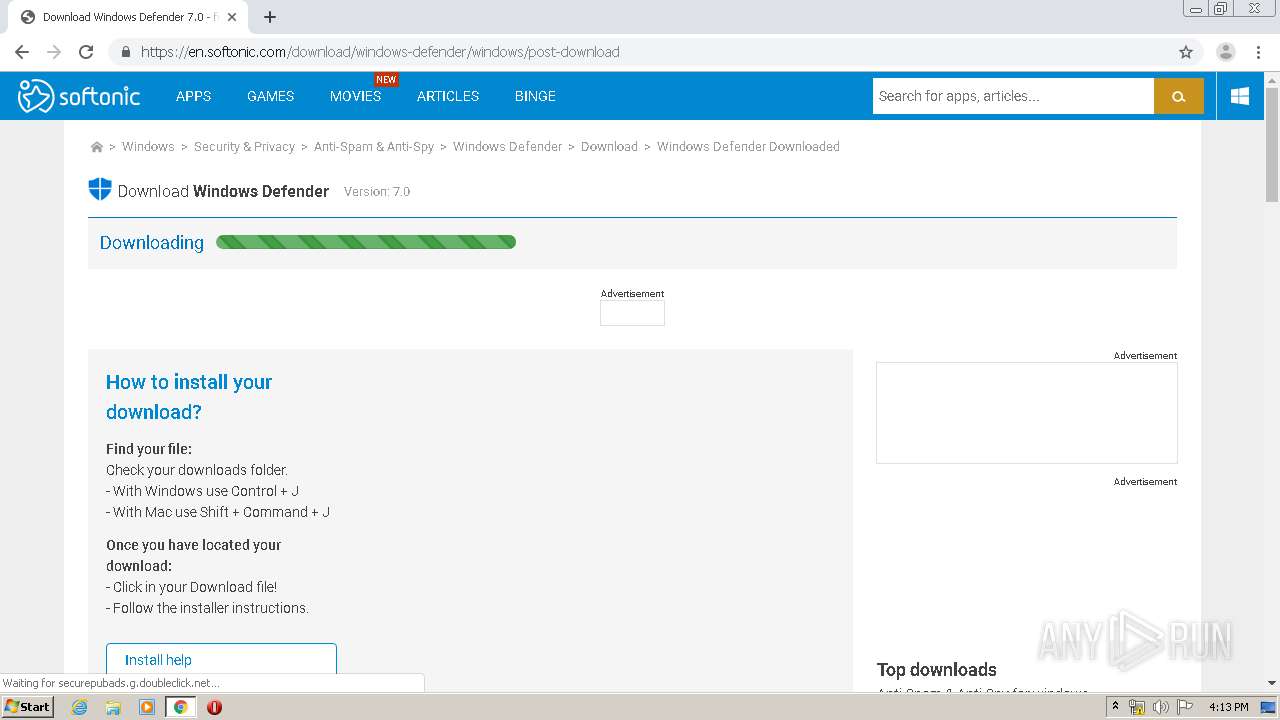
Task: Click the orange search magnifier button
Action: pos(1179,96)
